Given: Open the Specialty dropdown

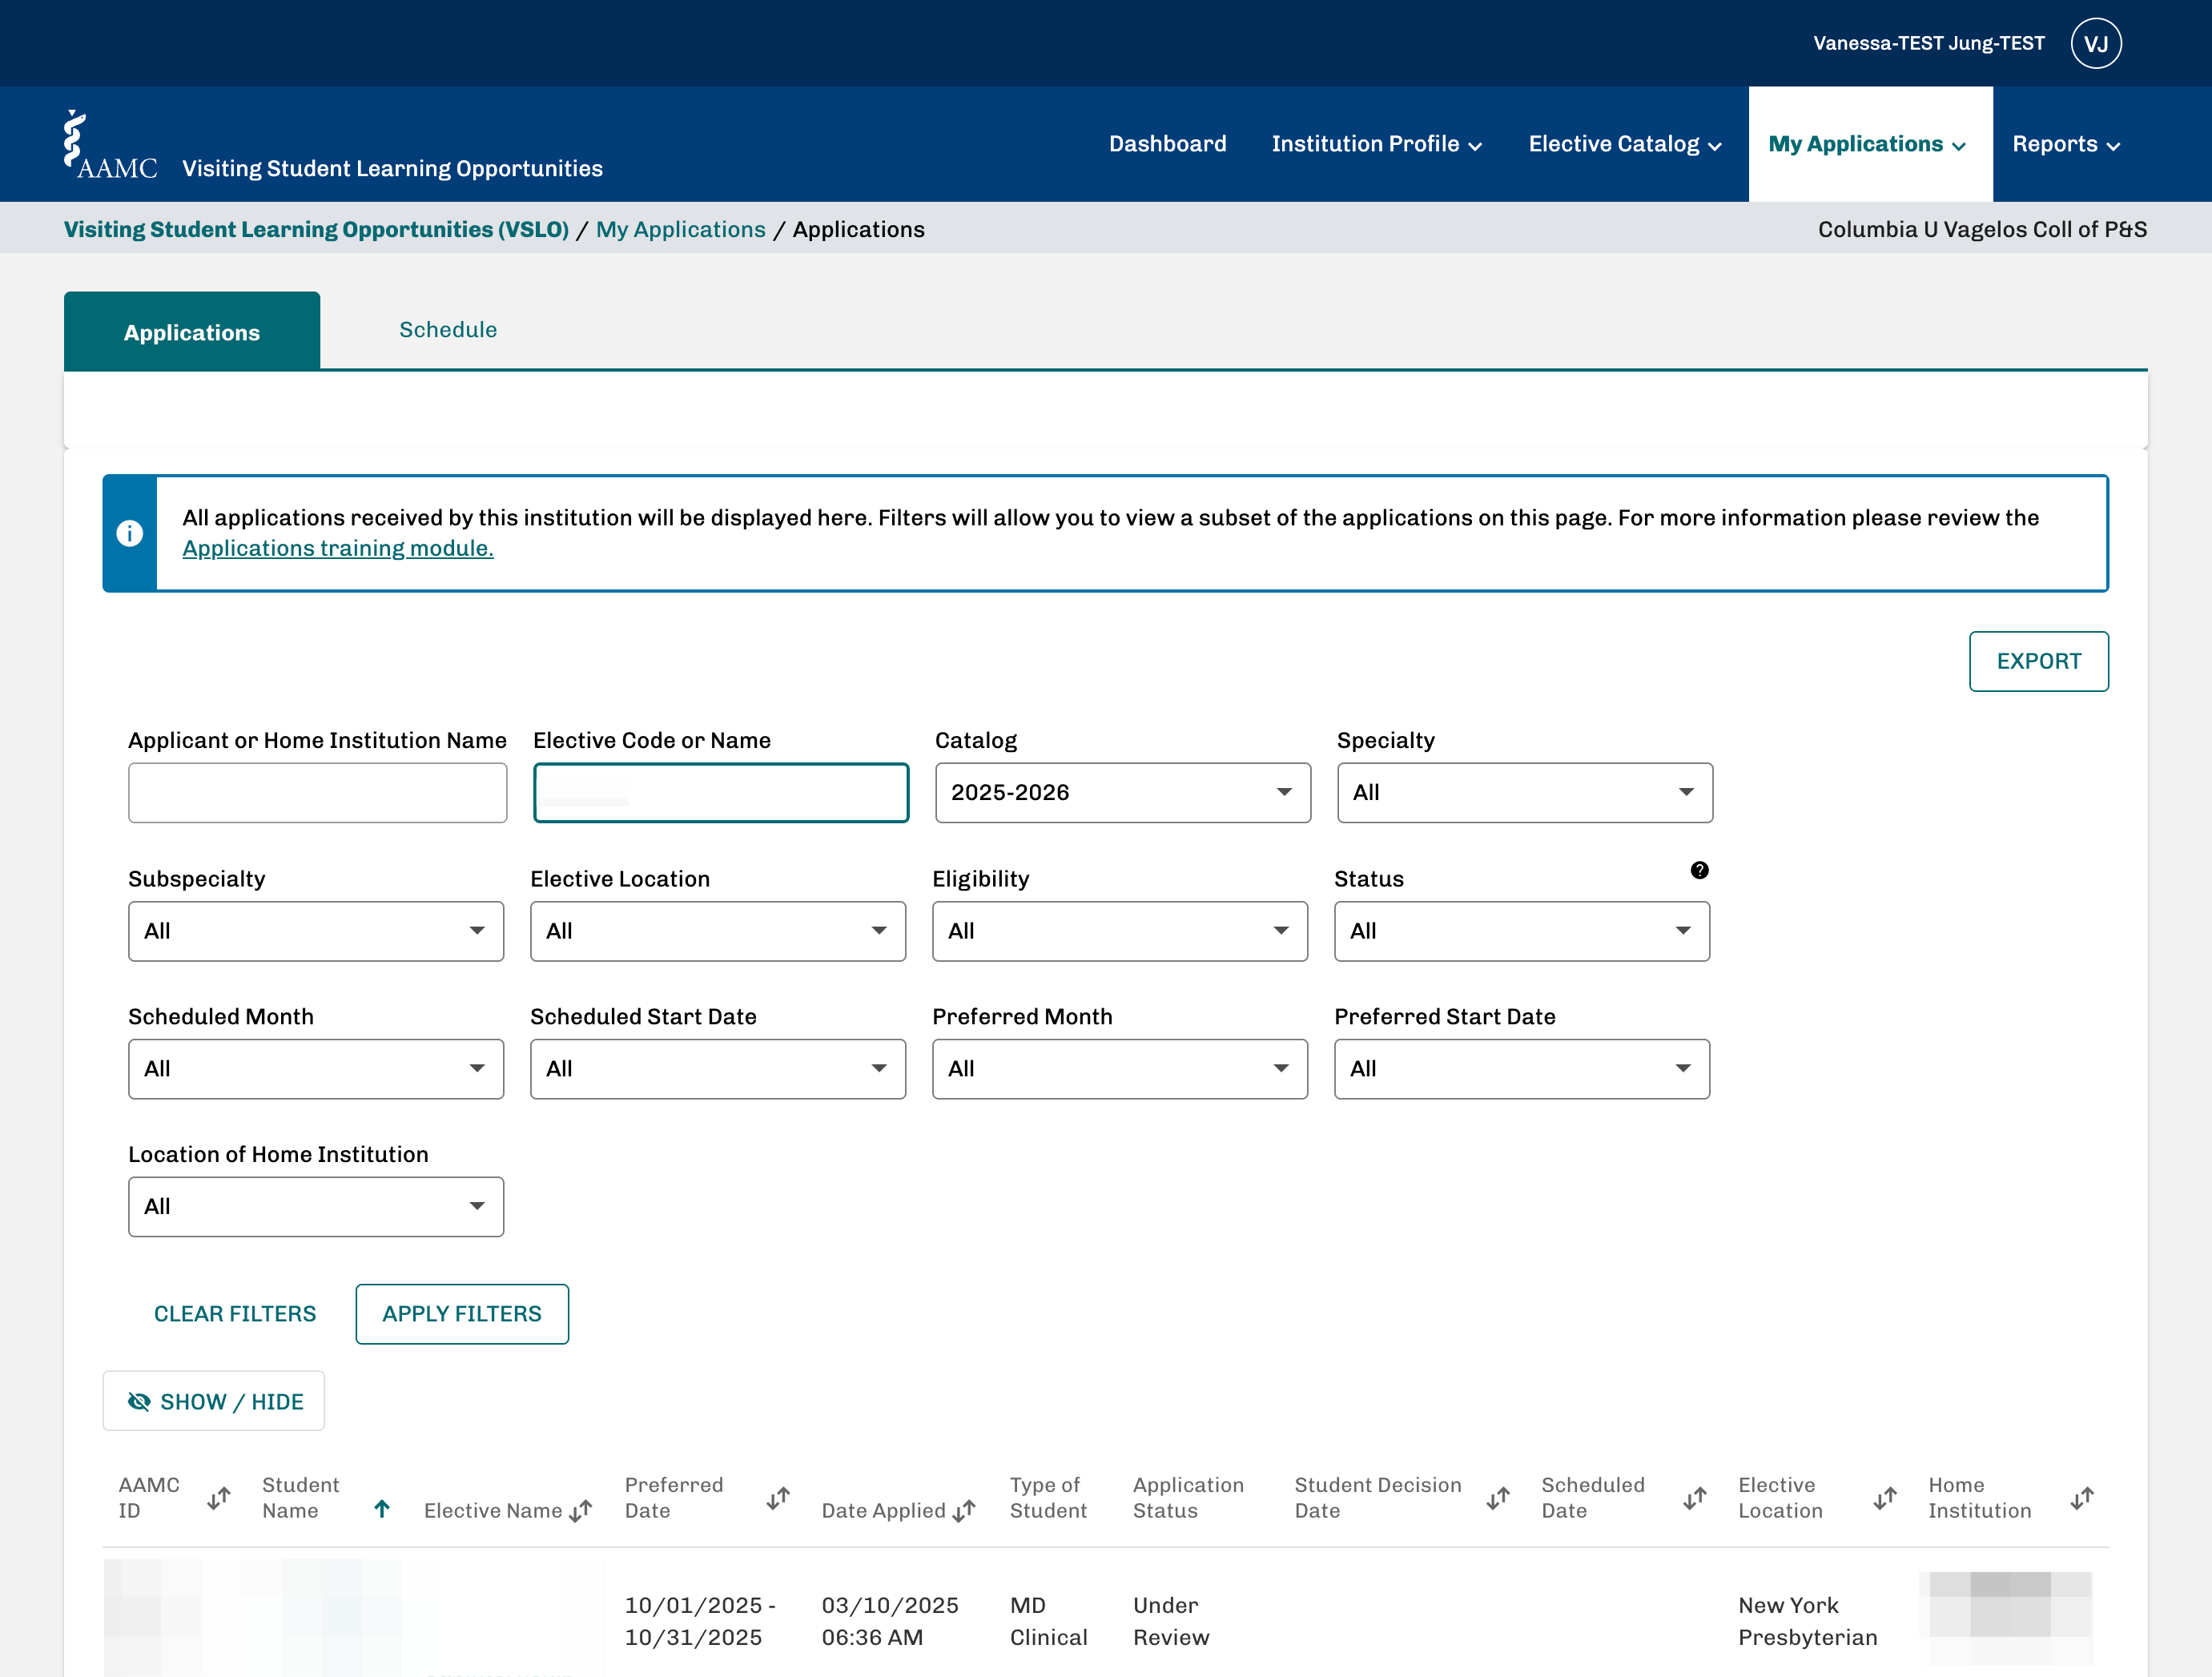Looking at the screenshot, I should tap(1525, 793).
